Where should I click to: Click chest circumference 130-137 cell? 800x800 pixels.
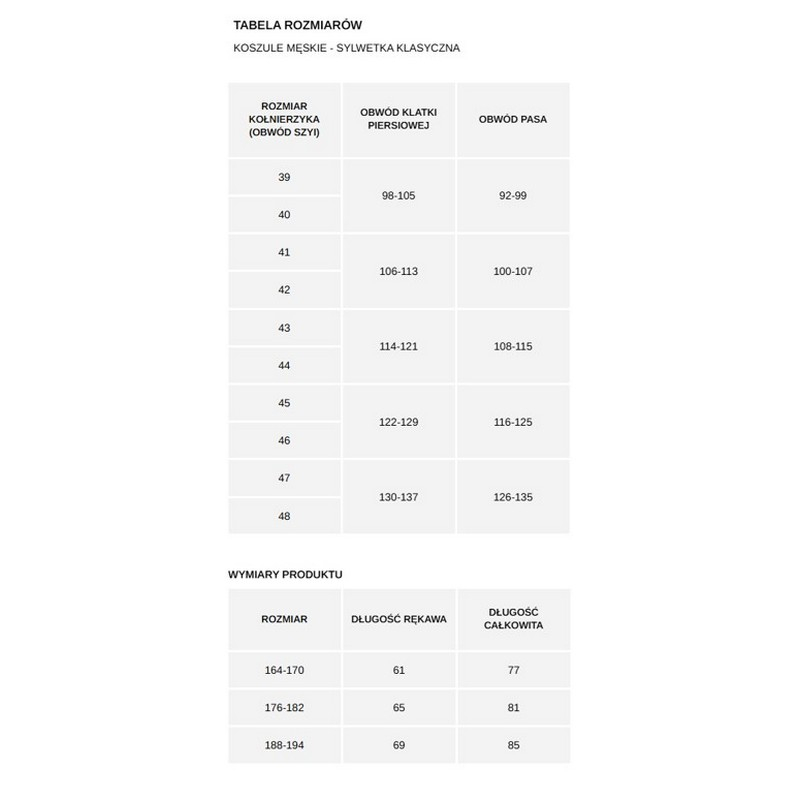(399, 497)
